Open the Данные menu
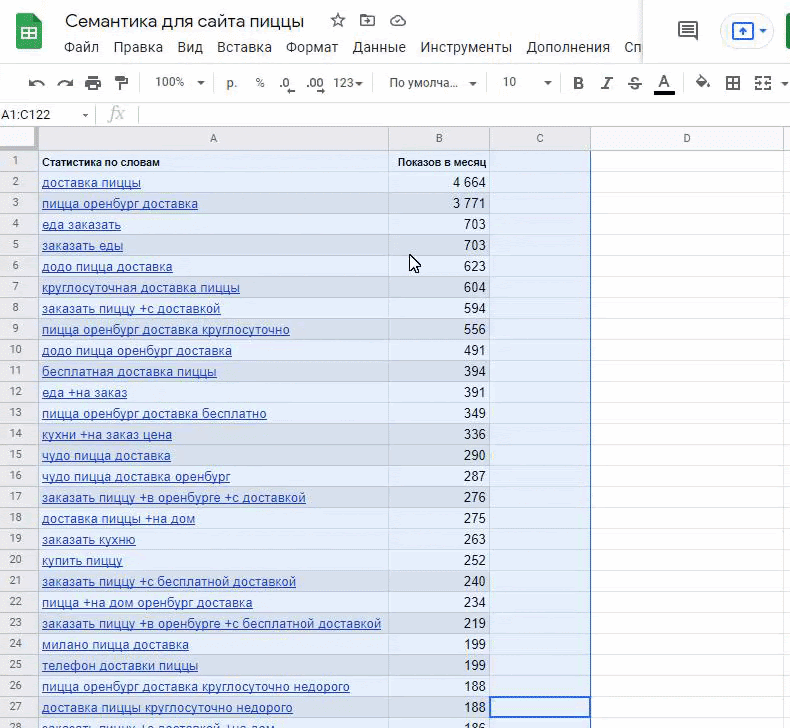The height and width of the screenshot is (728, 790). (x=379, y=47)
